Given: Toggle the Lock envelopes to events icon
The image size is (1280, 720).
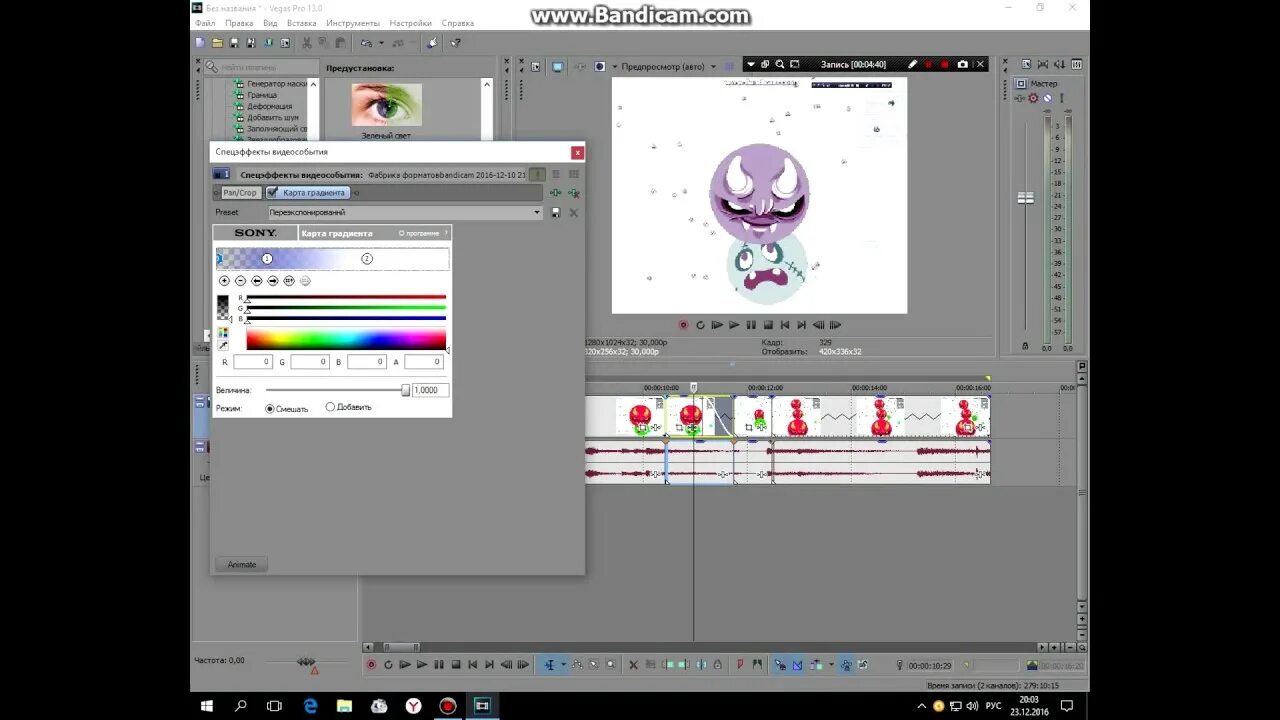Looking at the screenshot, I should [845, 664].
